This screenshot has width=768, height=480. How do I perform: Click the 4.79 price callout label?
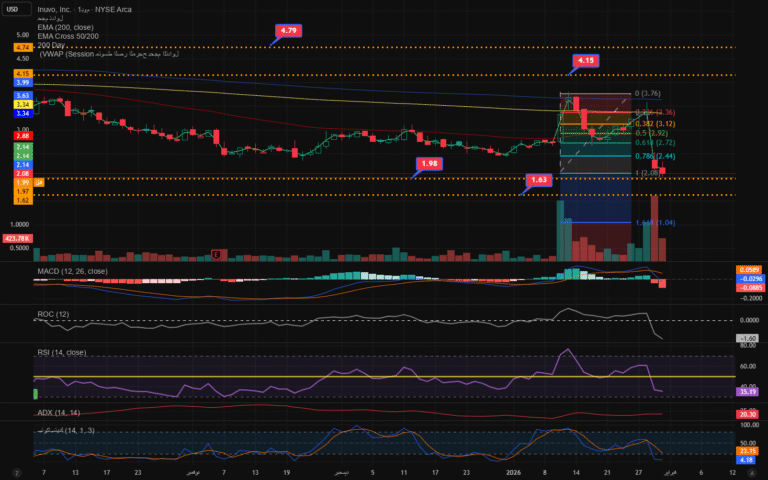pos(289,31)
